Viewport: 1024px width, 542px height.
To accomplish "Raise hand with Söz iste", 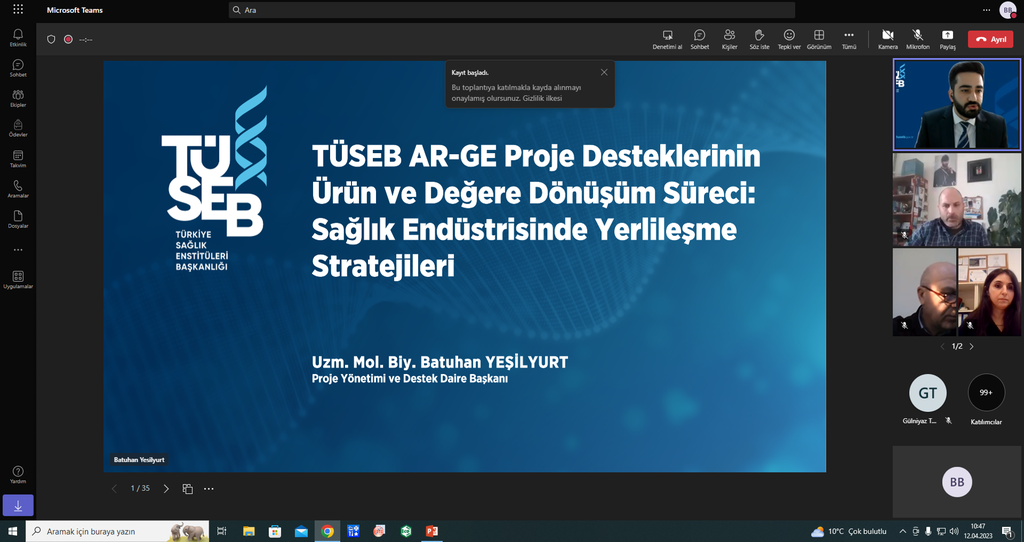I will pos(759,39).
